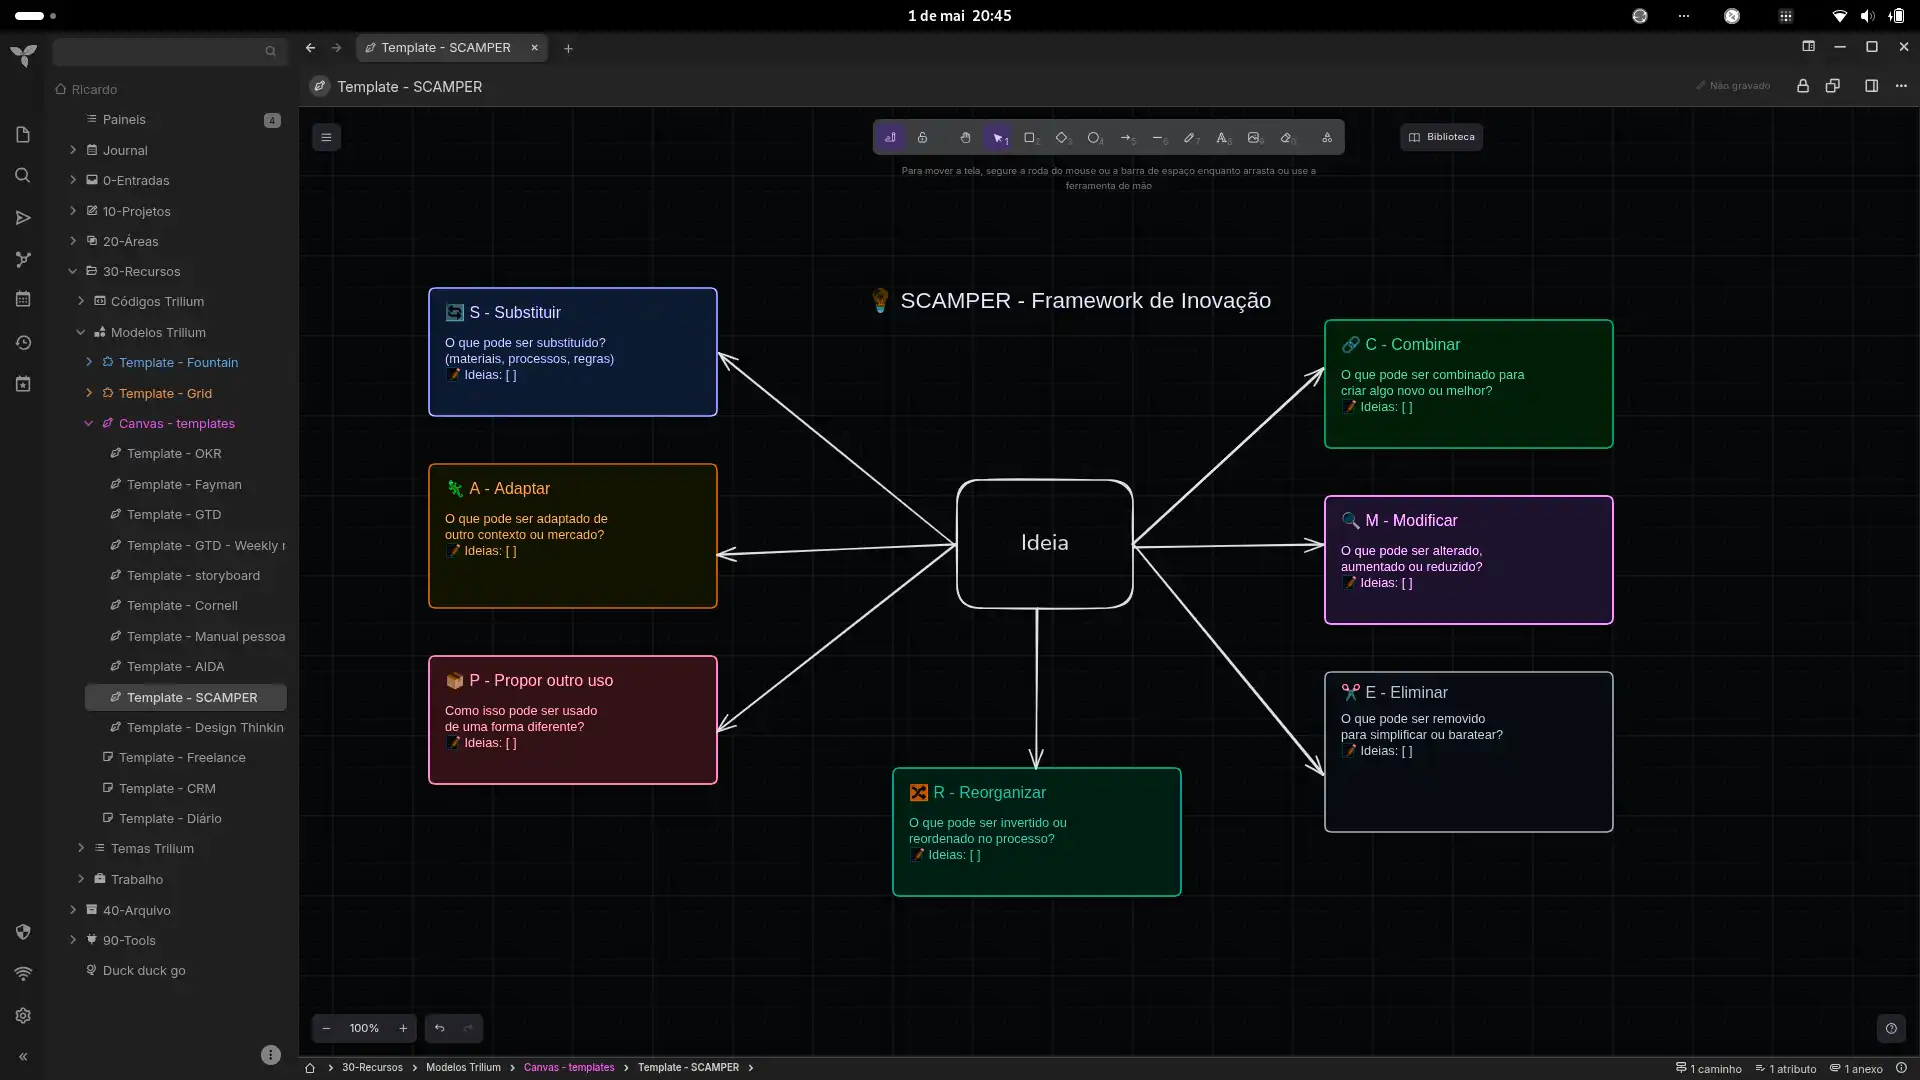
Task: Open Template - Cornell note
Action: click(182, 606)
